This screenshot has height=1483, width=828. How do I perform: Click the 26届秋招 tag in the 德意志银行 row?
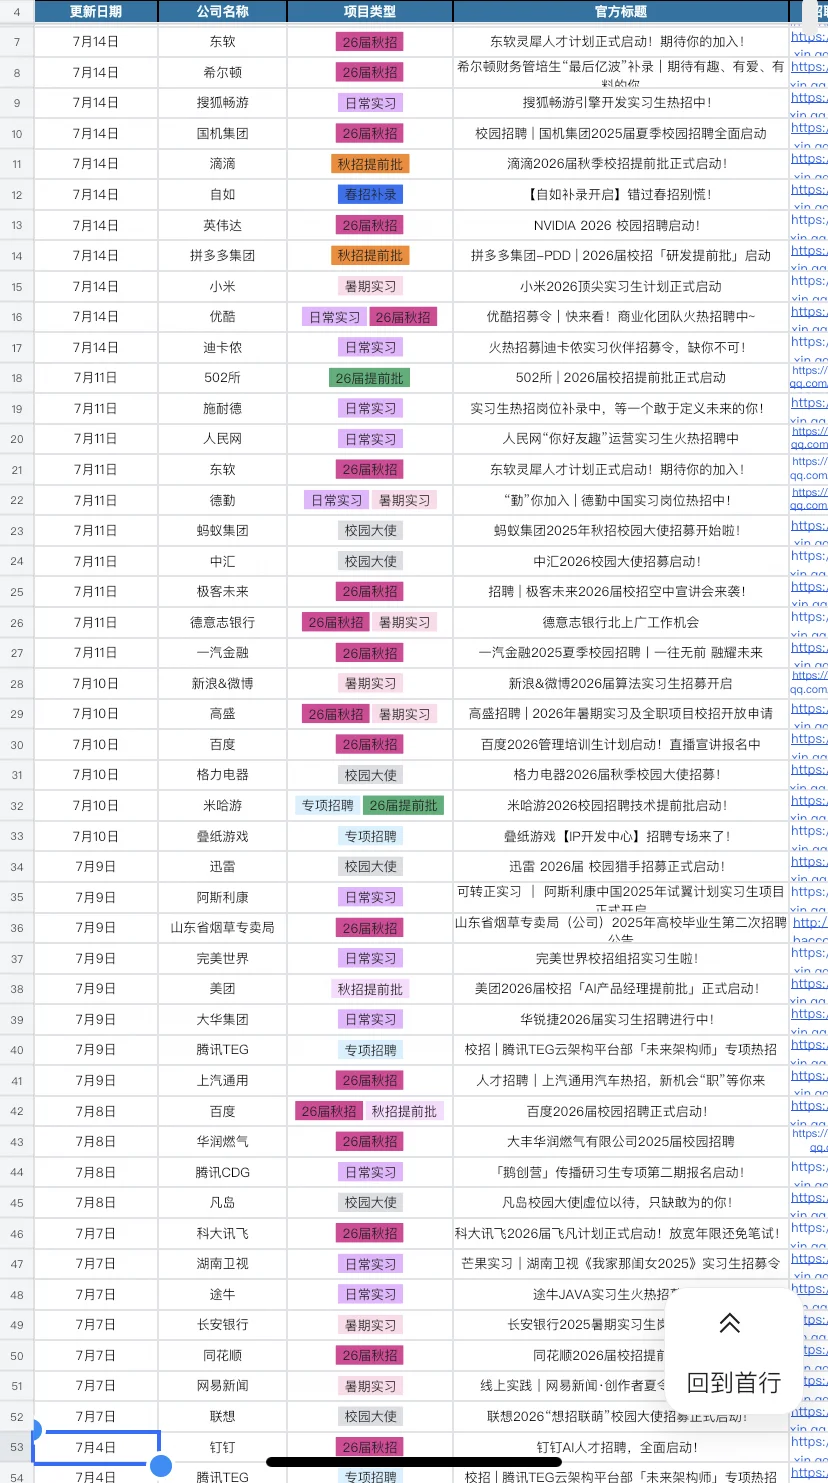pos(335,622)
